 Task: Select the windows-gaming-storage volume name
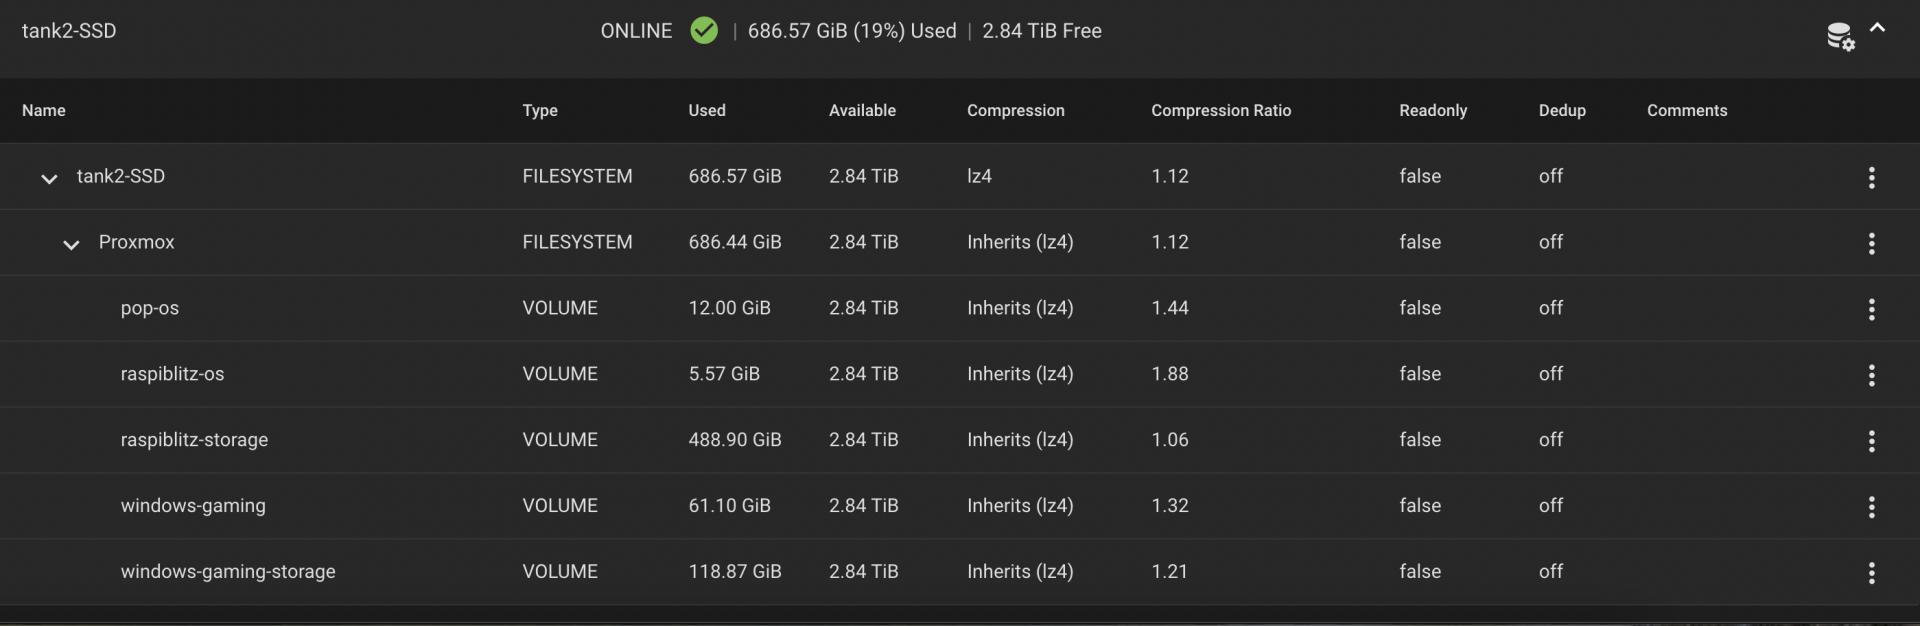tap(228, 572)
